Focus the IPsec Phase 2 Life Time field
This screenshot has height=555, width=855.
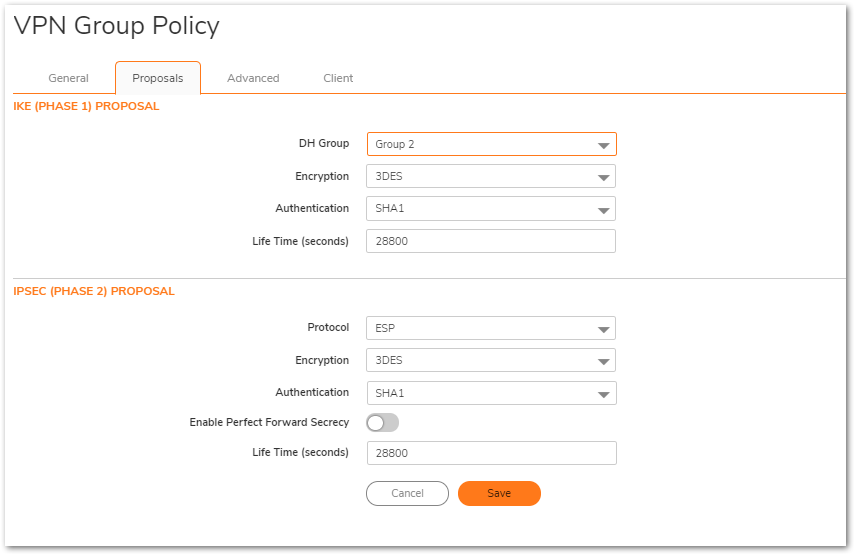point(491,453)
